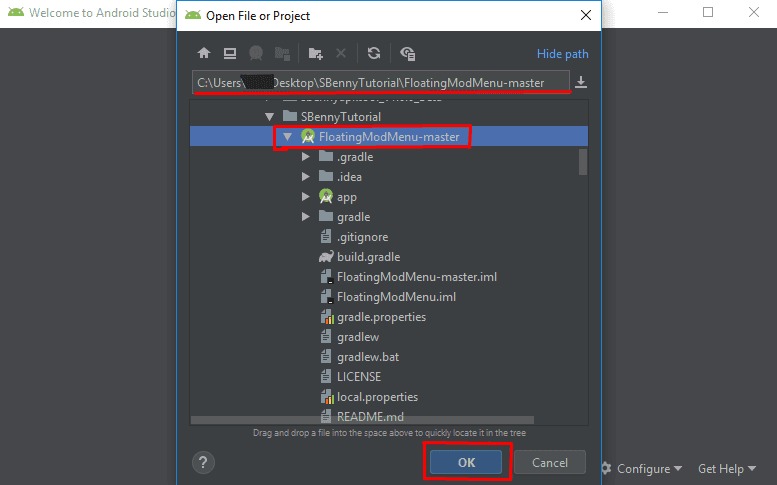The height and width of the screenshot is (485, 777).
Task: Close the Open File or Project dialog
Action: click(586, 15)
